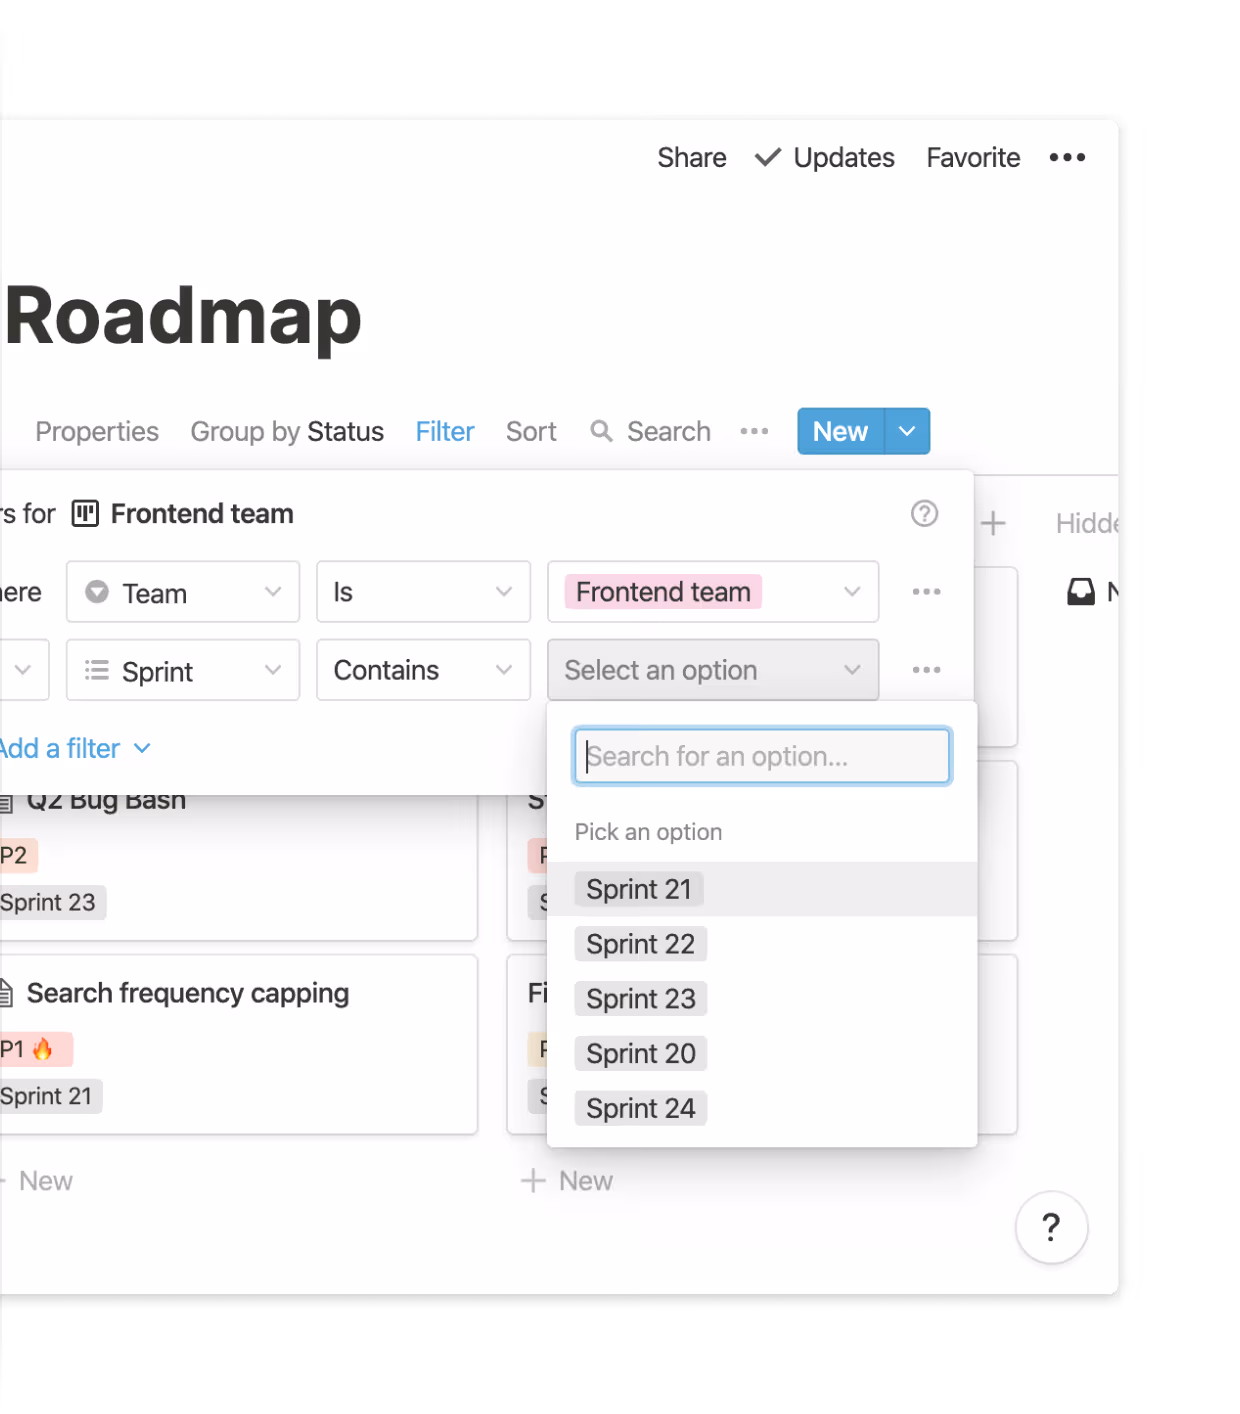Viewport: 1240px width, 1414px height.
Task: Click the filter help question mark icon
Action: 924,514
